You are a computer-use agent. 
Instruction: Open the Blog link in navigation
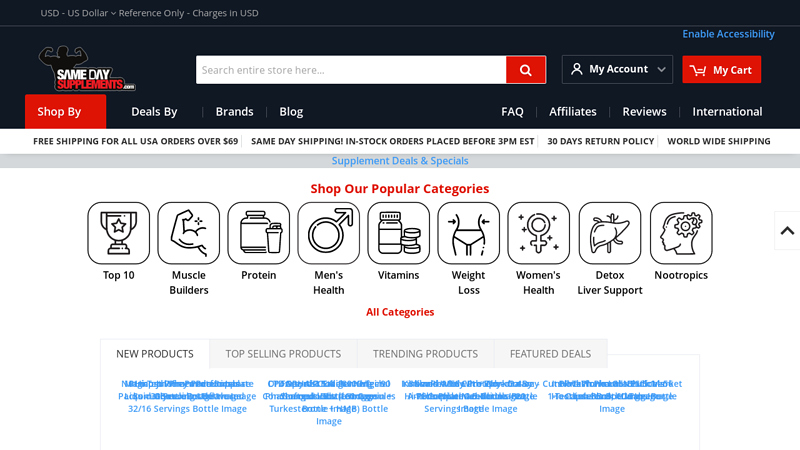click(291, 111)
